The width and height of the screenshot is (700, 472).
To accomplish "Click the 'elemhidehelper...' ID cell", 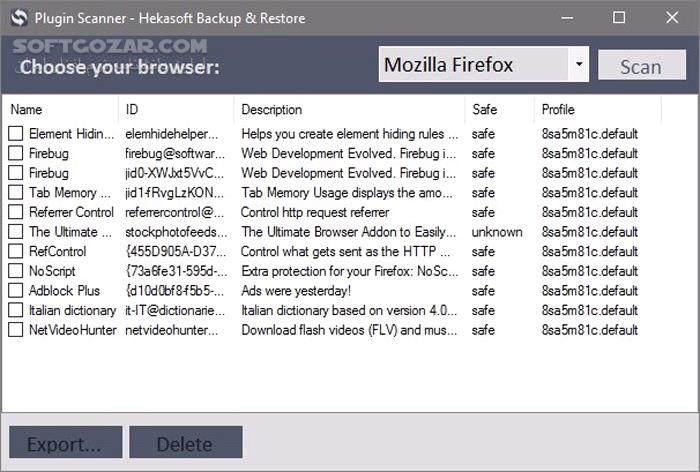I will pos(171,134).
